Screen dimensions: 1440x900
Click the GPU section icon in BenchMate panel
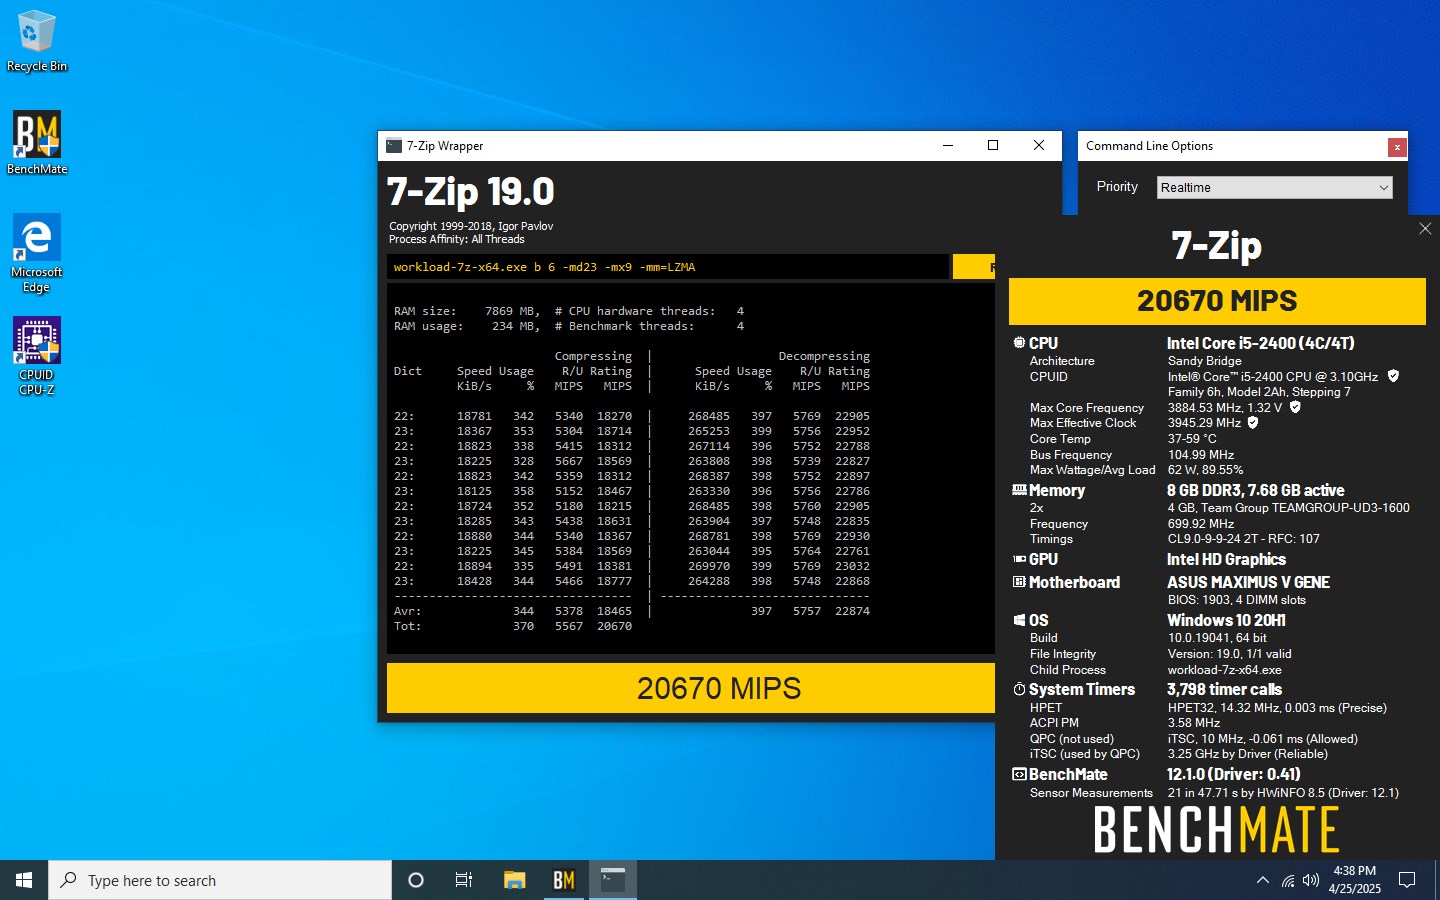tap(1019, 559)
